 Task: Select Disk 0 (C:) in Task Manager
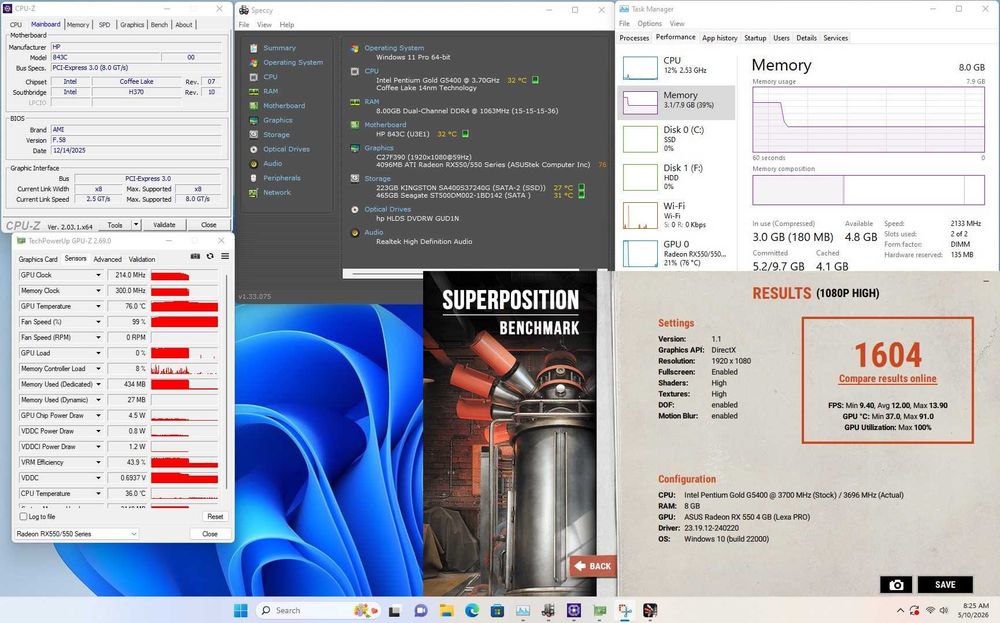[676, 139]
